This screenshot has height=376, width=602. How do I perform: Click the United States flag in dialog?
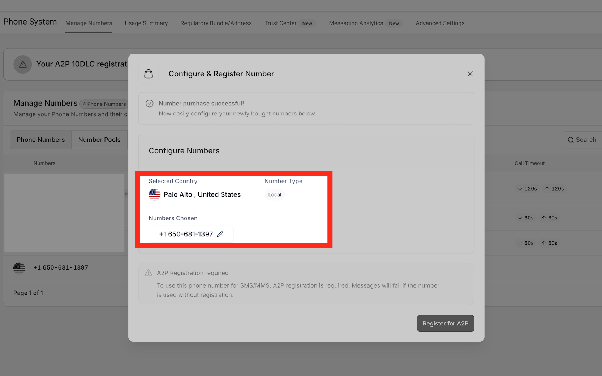tap(154, 194)
